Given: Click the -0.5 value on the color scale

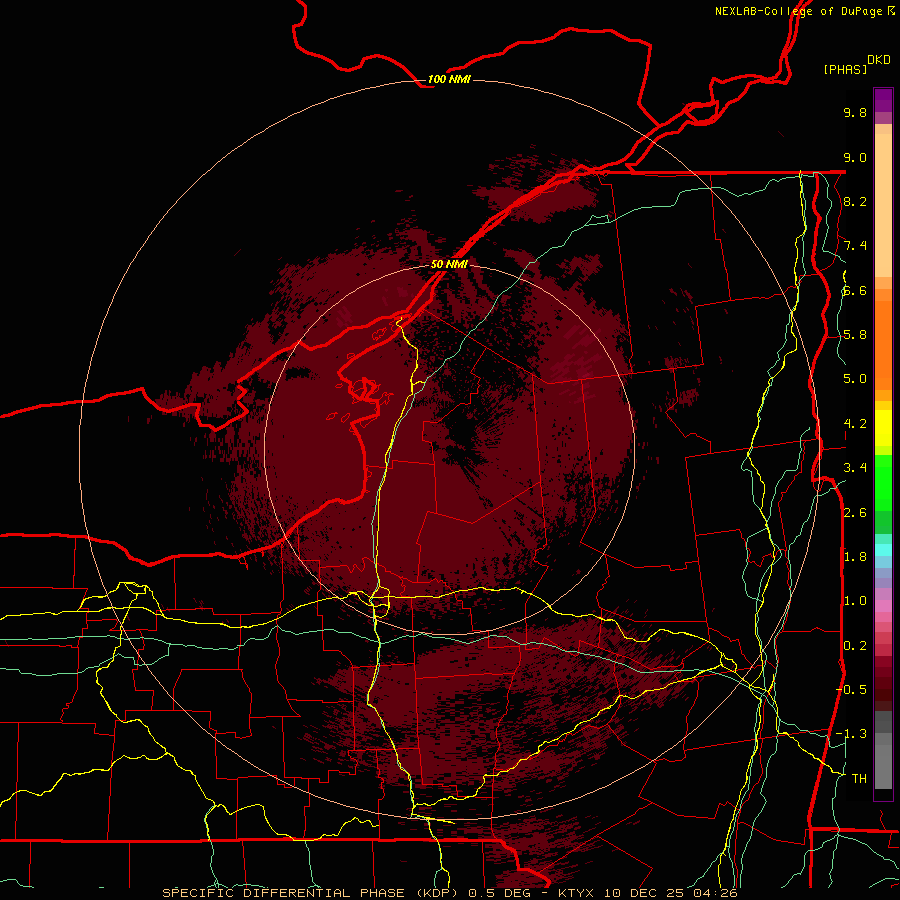Looking at the screenshot, I should tap(851, 690).
